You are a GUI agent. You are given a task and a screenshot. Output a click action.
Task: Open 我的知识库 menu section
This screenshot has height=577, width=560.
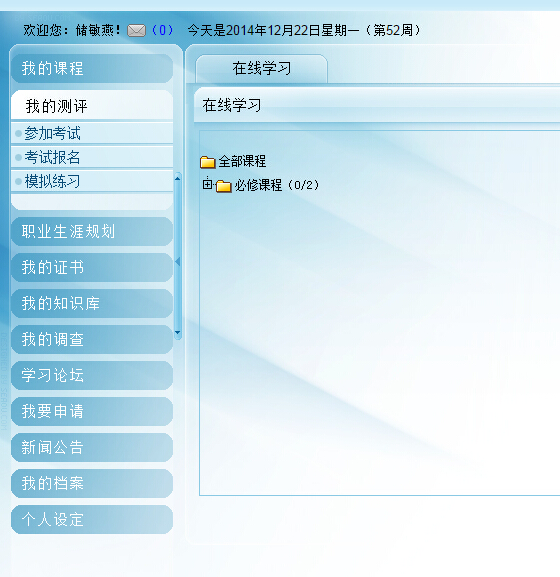pyautogui.click(x=92, y=303)
